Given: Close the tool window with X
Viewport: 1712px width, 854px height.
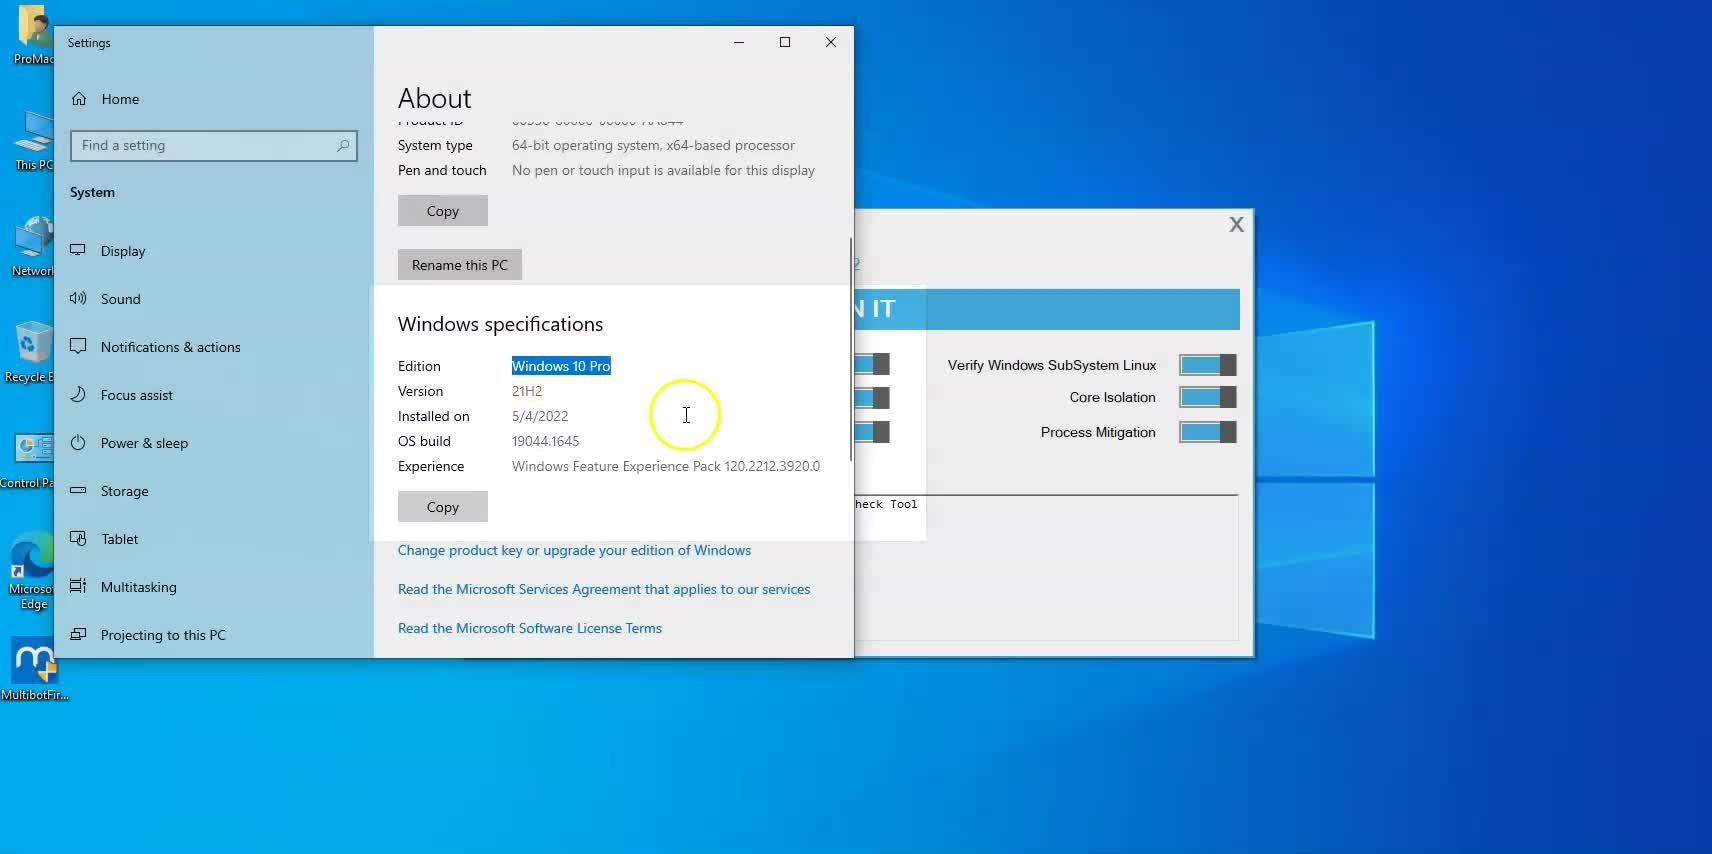Looking at the screenshot, I should click(1237, 225).
